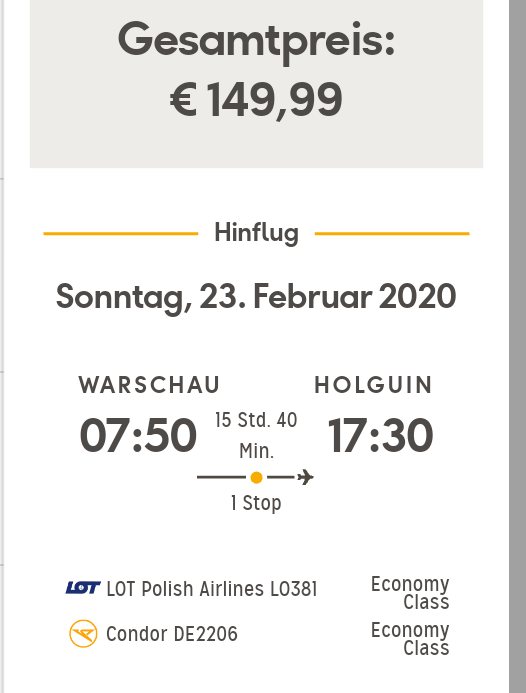The width and height of the screenshot is (526, 693).
Task: Click the gray total price panel
Action: point(256,84)
